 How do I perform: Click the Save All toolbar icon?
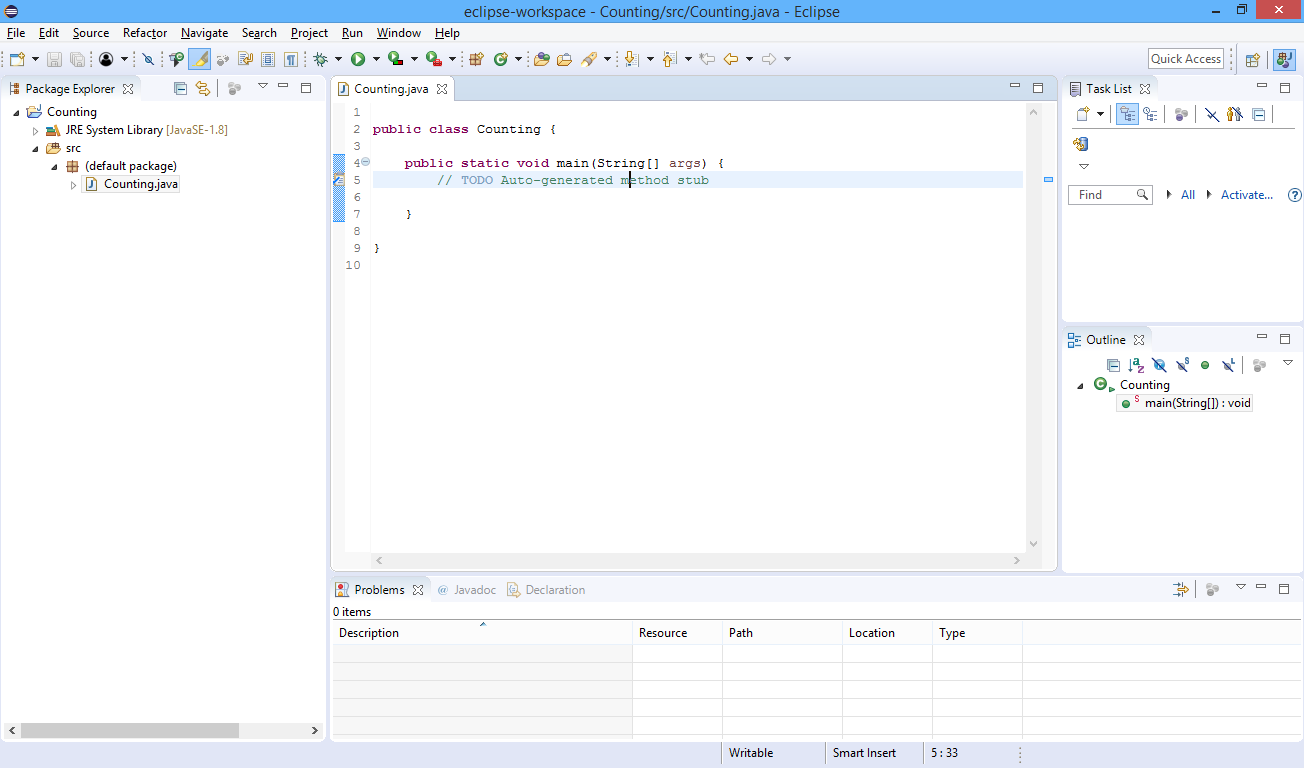coord(77,59)
